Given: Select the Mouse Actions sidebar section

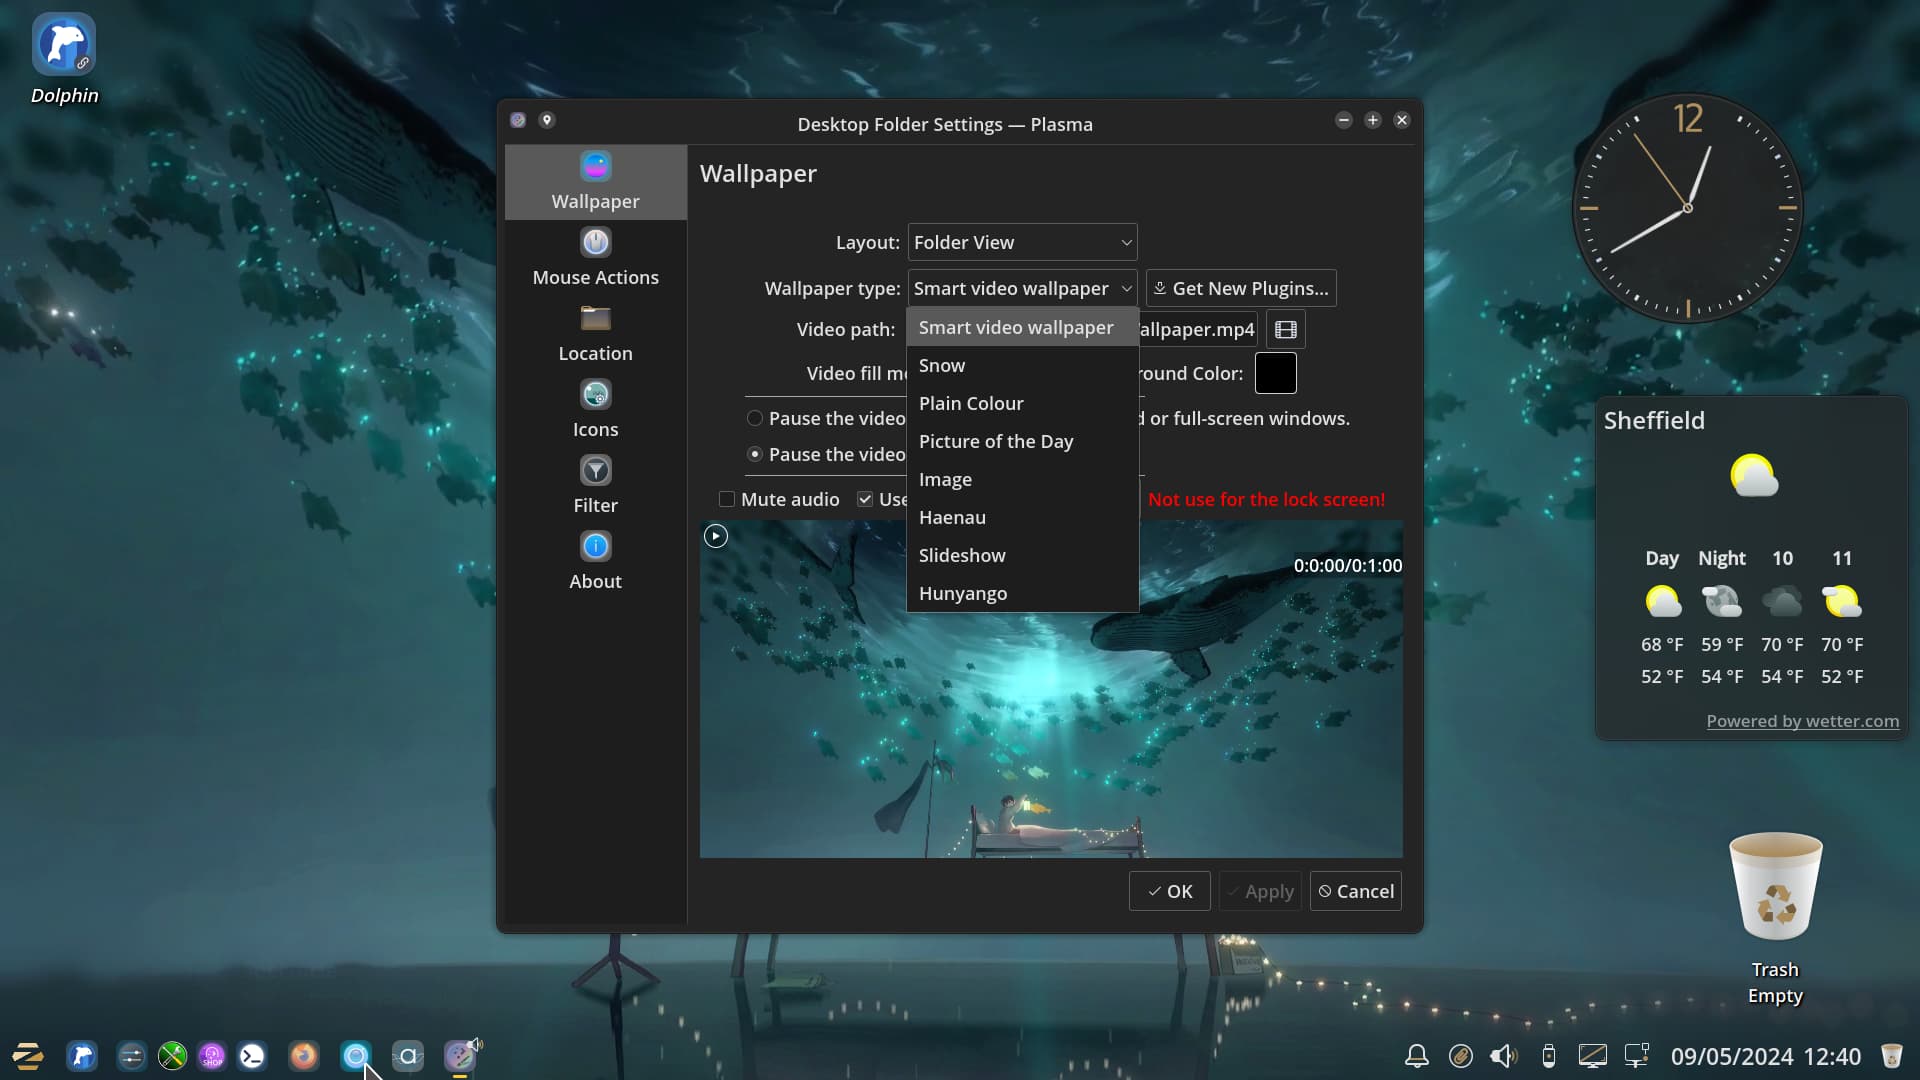Looking at the screenshot, I should tap(595, 258).
